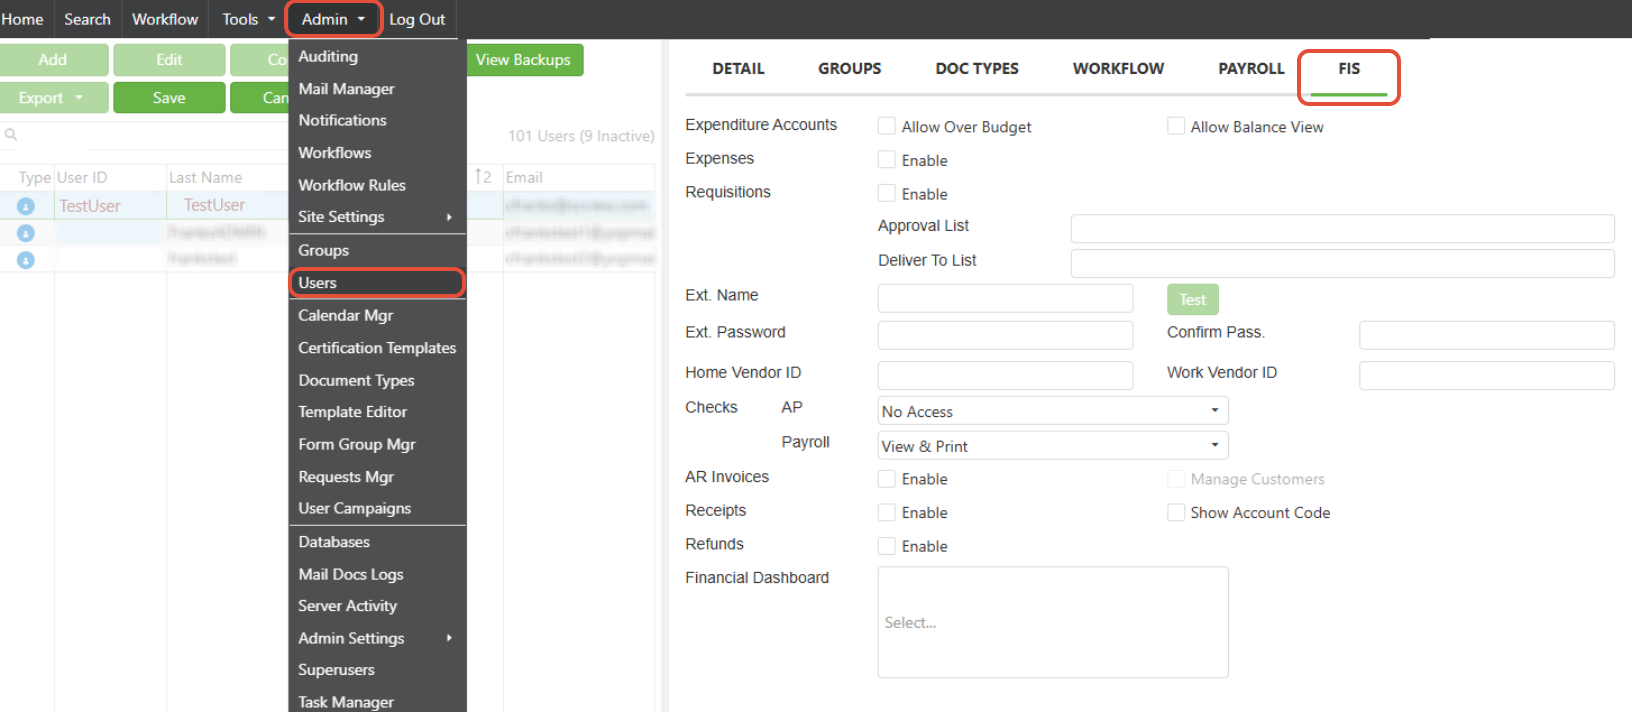Image resolution: width=1632 pixels, height=712 pixels.
Task: Open Search in top bar
Action: [x=87, y=19]
